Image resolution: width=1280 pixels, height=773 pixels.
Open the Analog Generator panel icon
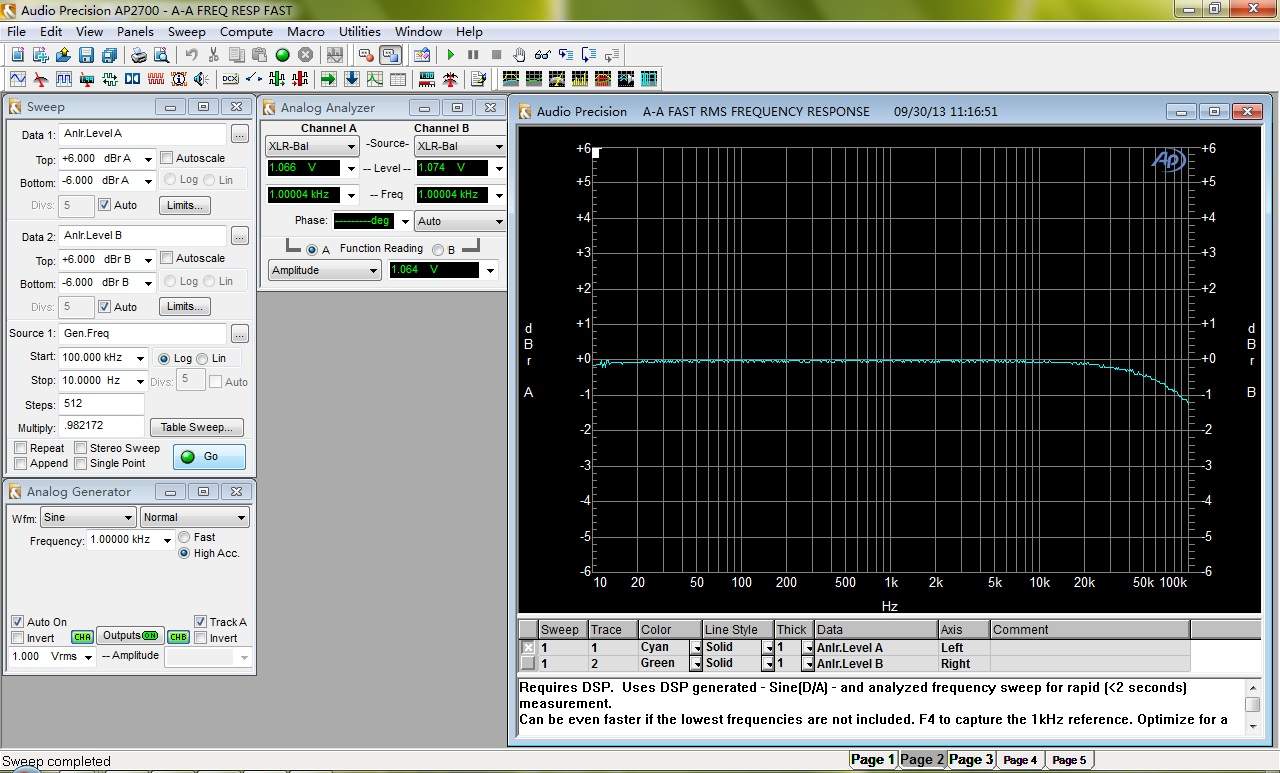pos(18,79)
